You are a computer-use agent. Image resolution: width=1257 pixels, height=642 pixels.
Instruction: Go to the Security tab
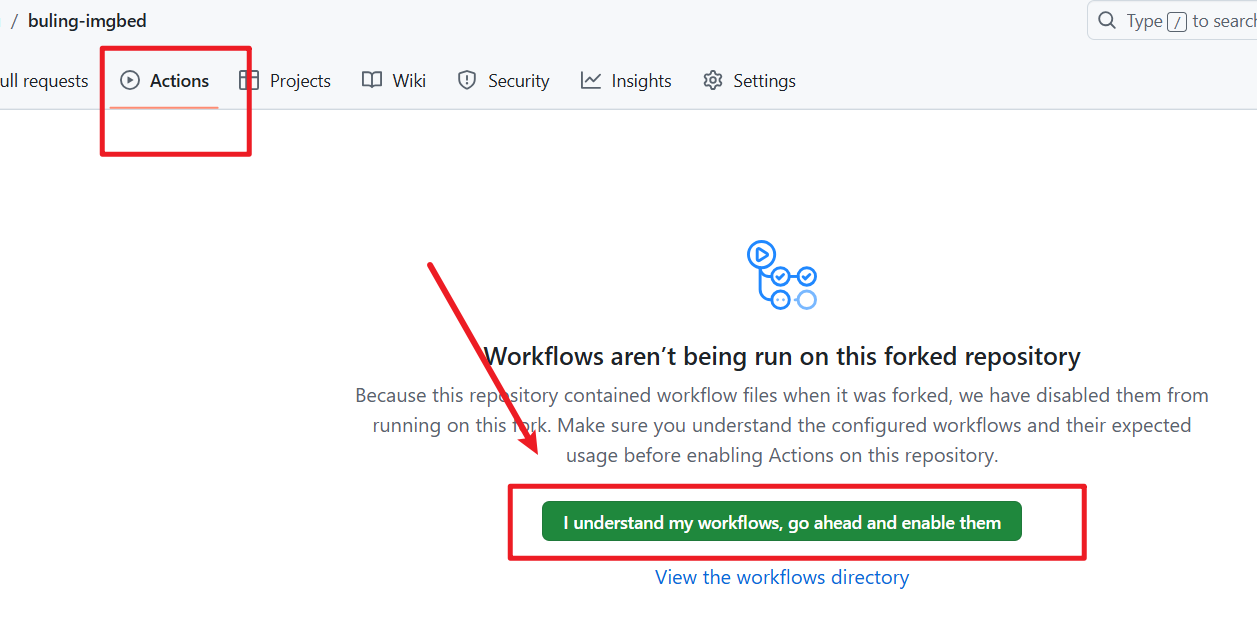click(518, 81)
